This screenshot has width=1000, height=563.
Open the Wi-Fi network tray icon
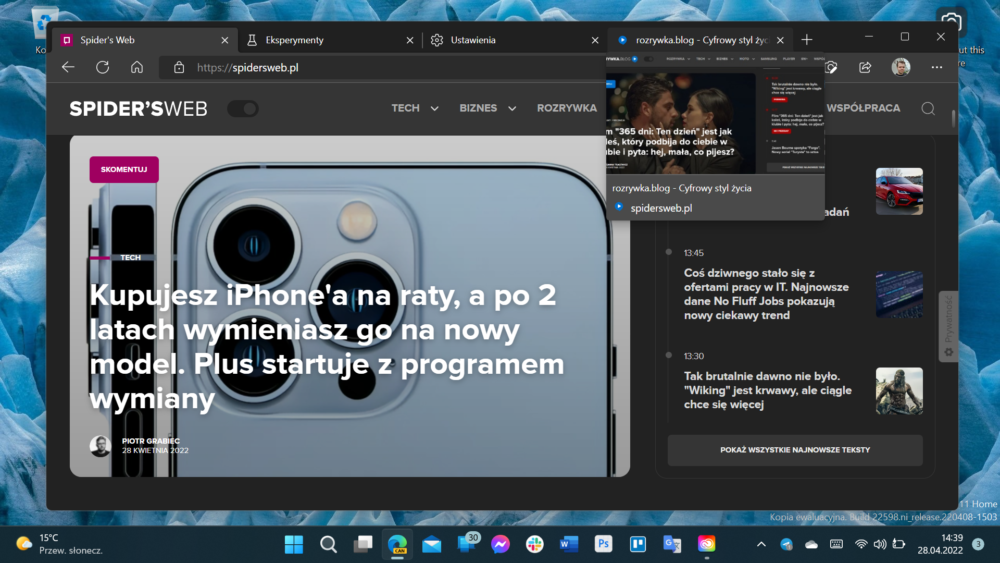pyautogui.click(x=861, y=545)
